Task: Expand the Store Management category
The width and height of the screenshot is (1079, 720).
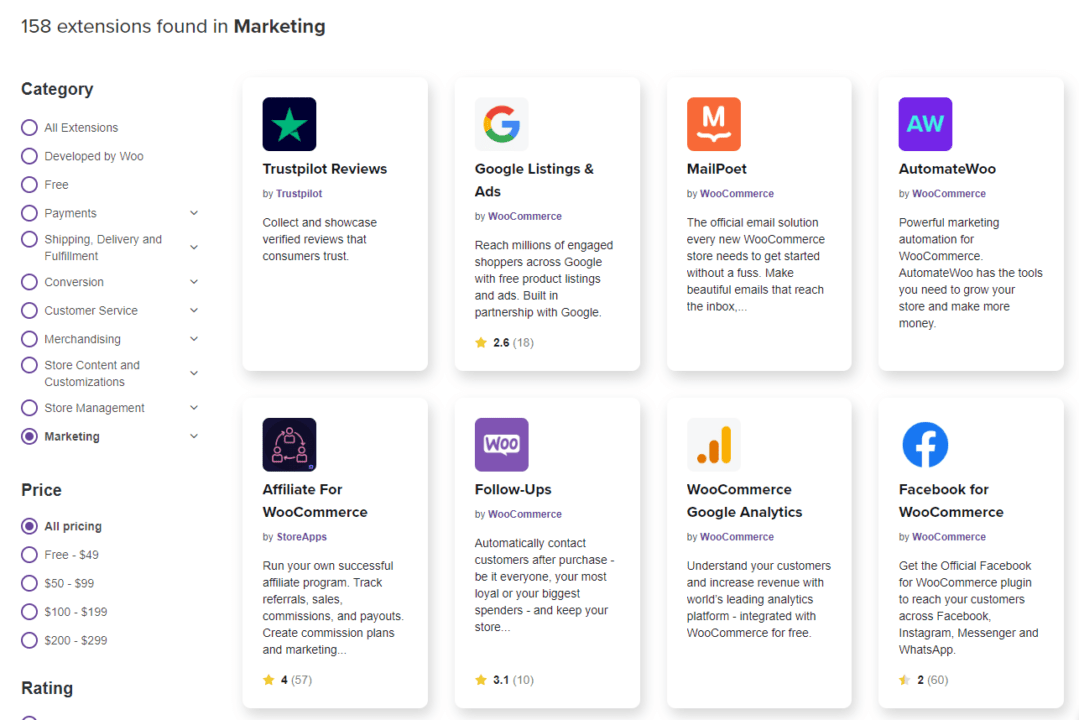Action: [x=192, y=408]
